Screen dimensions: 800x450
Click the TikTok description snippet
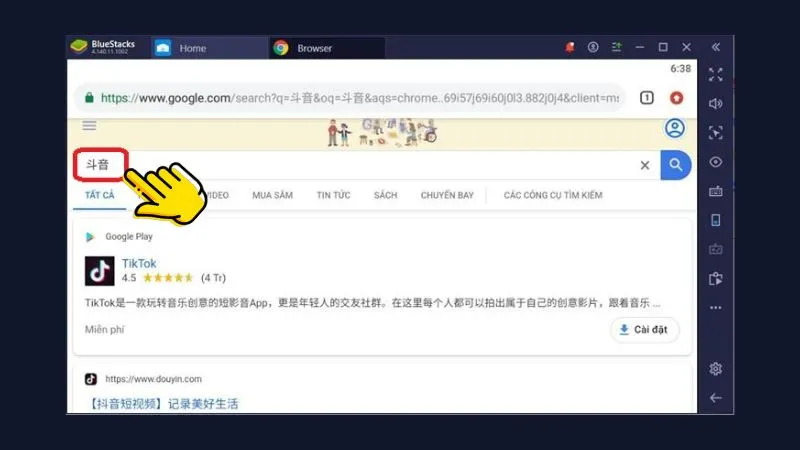(372, 303)
